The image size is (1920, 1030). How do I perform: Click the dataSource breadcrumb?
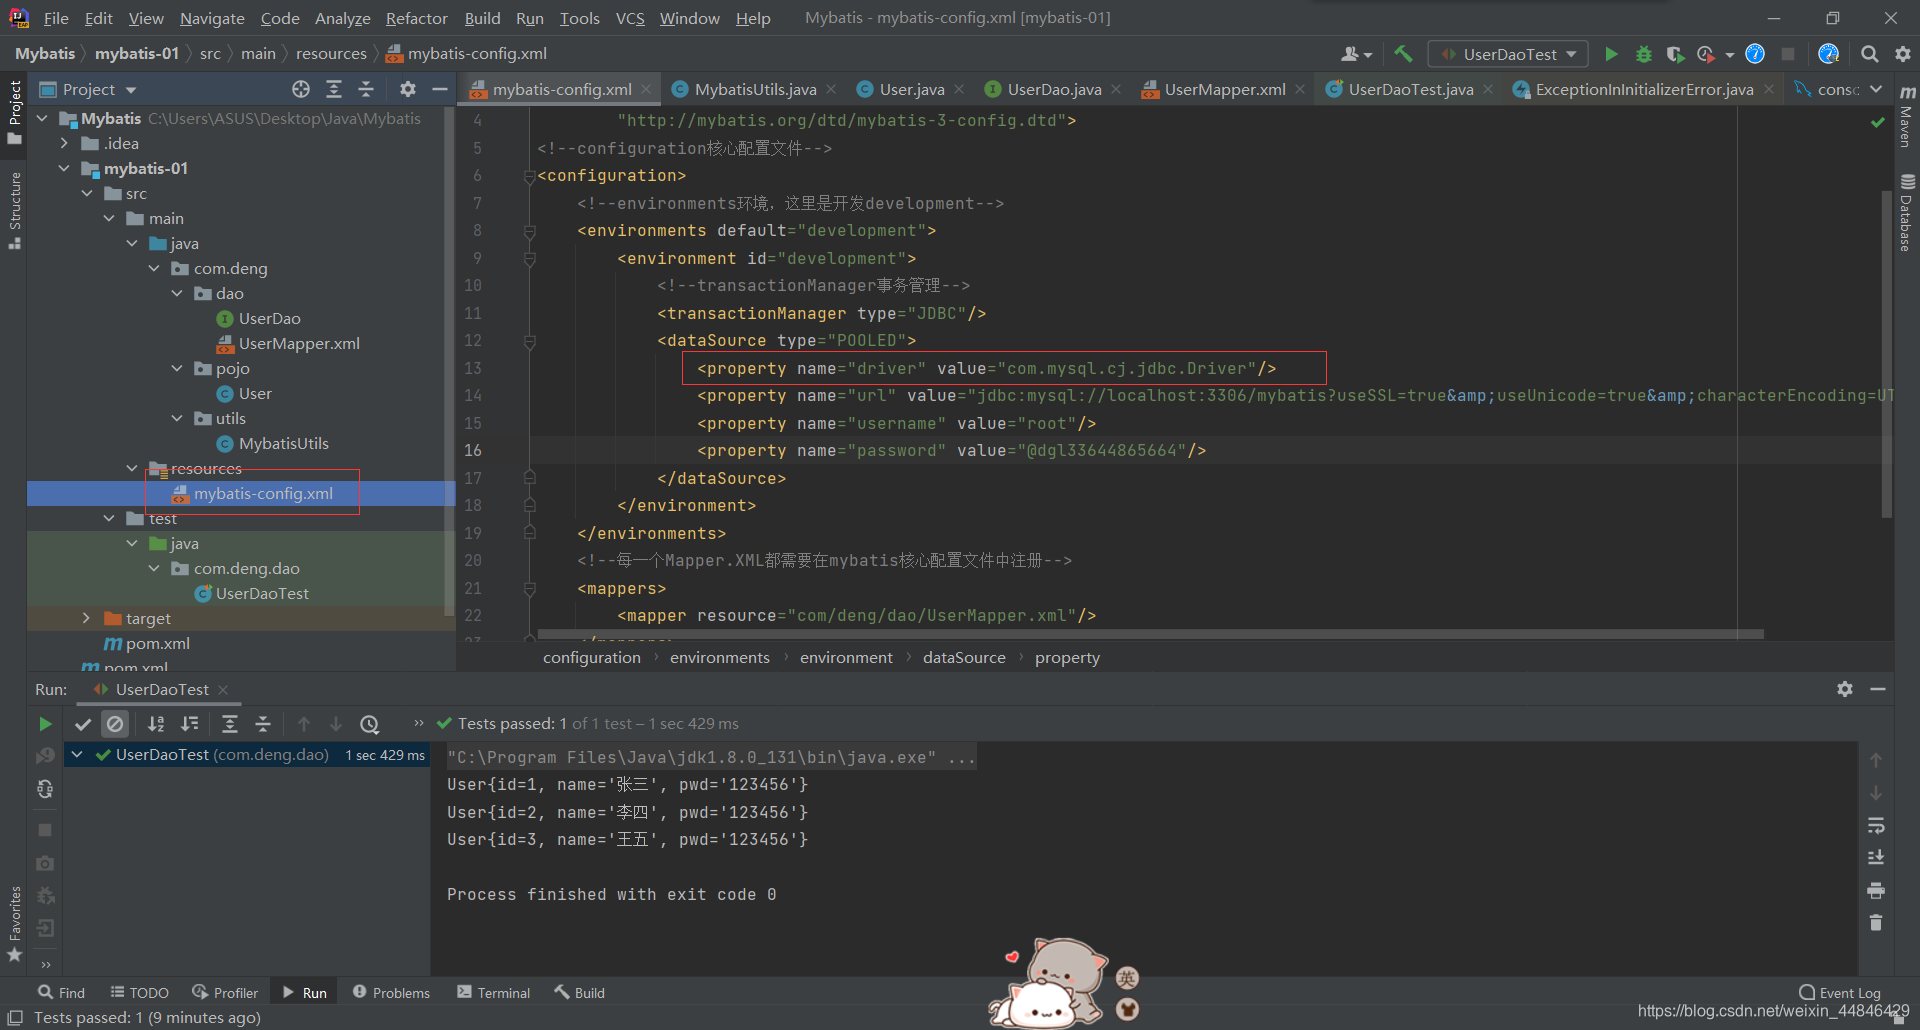964,658
